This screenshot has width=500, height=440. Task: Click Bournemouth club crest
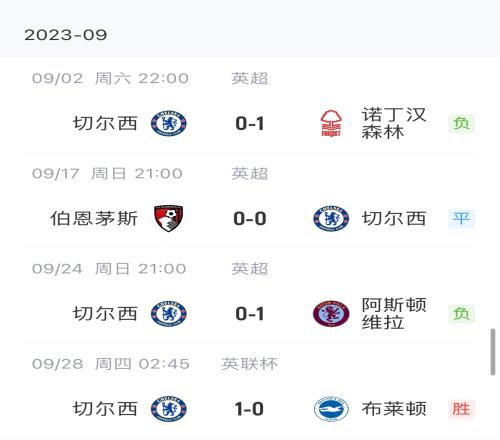(169, 218)
